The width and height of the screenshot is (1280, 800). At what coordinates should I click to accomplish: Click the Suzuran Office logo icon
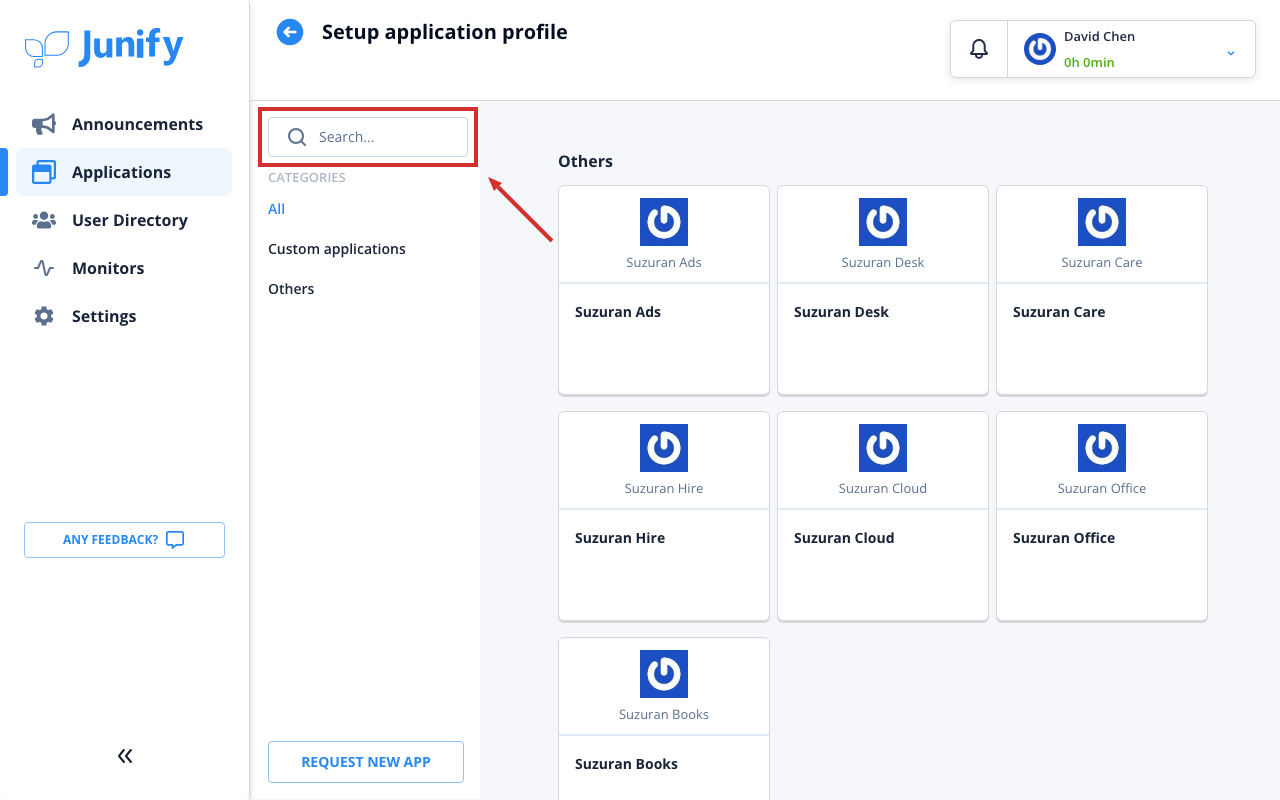point(1102,448)
